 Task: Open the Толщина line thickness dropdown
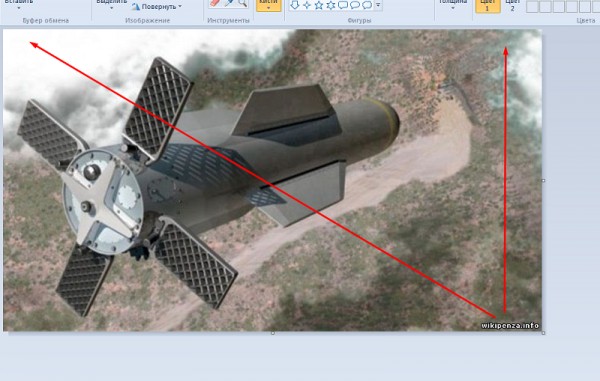tap(453, 8)
